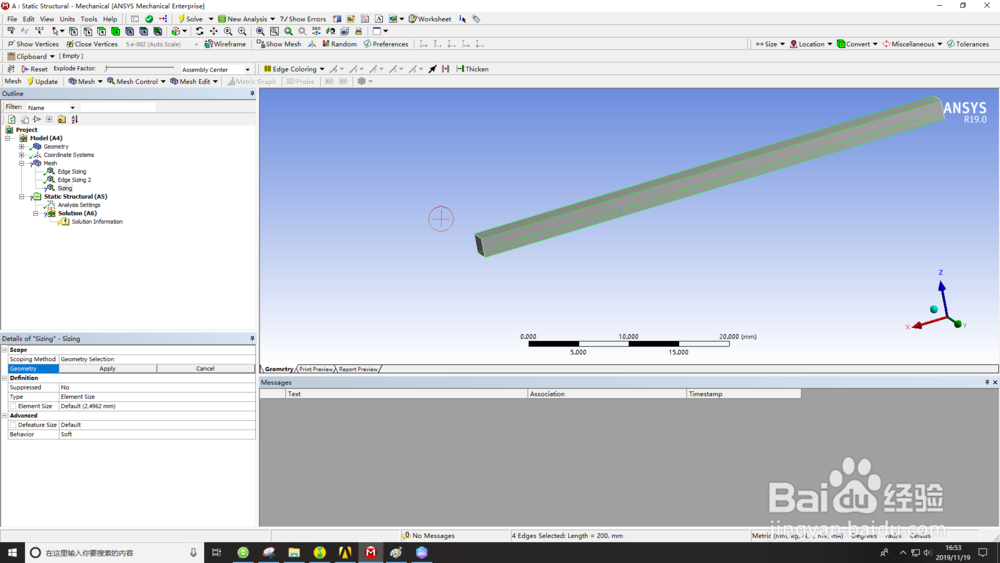
Task: Open the Edit menu
Action: tap(29, 19)
